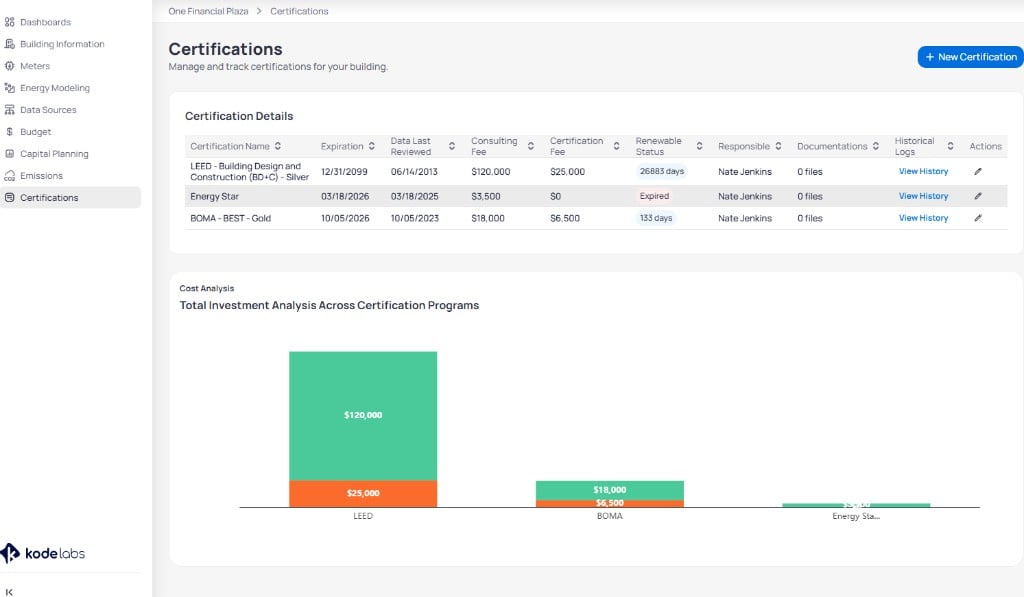Viewport: 1024px width, 597px height.
Task: Open the Data Sources icon
Action: coord(9,110)
